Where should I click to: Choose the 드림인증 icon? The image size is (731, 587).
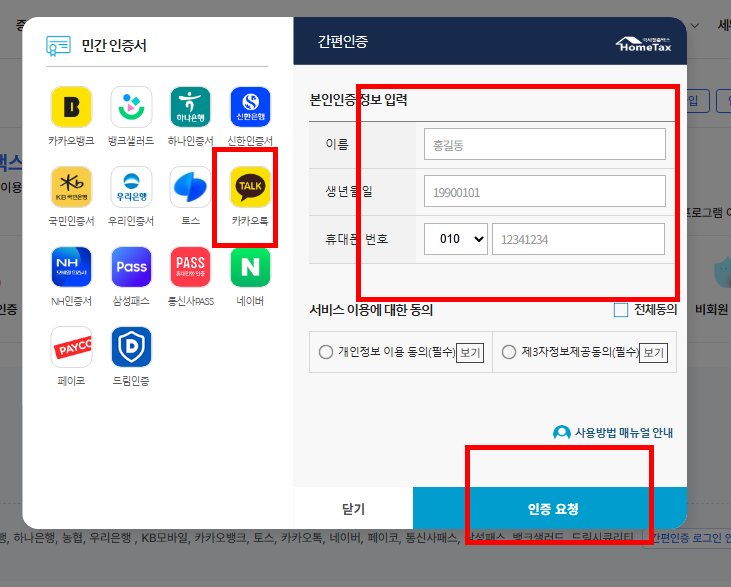[131, 347]
